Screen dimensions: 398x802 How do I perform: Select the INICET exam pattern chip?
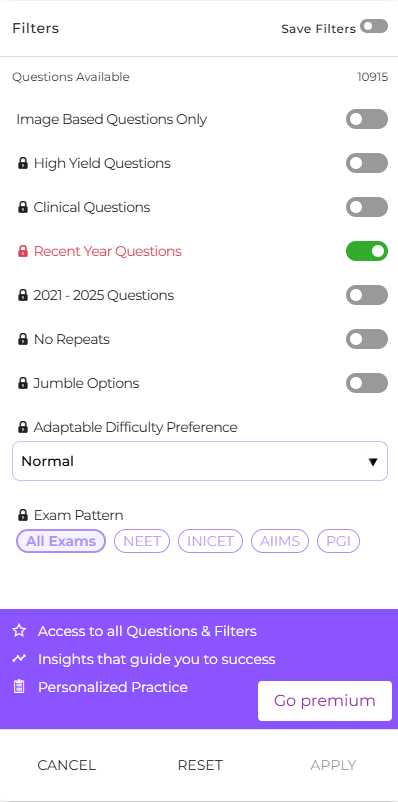coord(210,541)
